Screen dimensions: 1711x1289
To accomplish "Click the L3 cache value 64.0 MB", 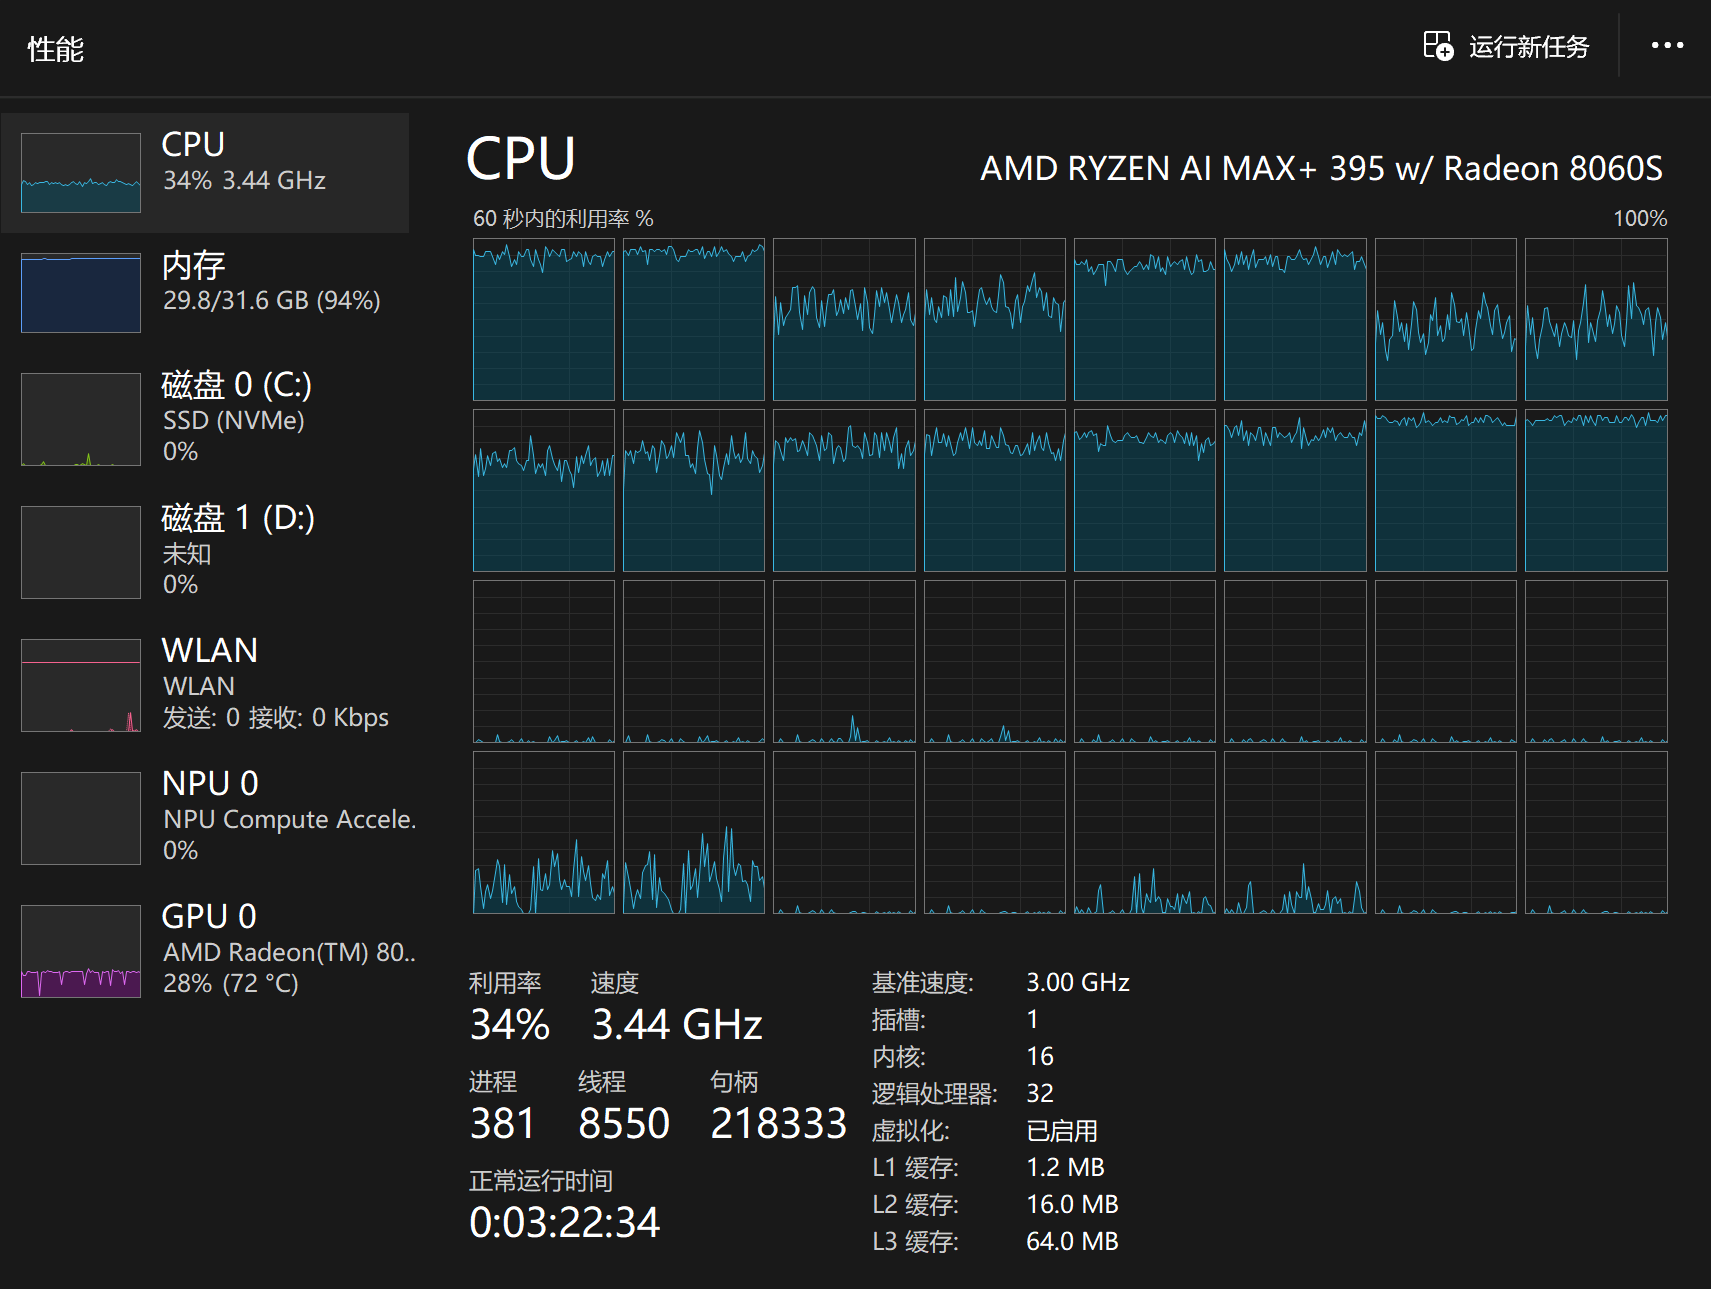I will coord(1072,1241).
